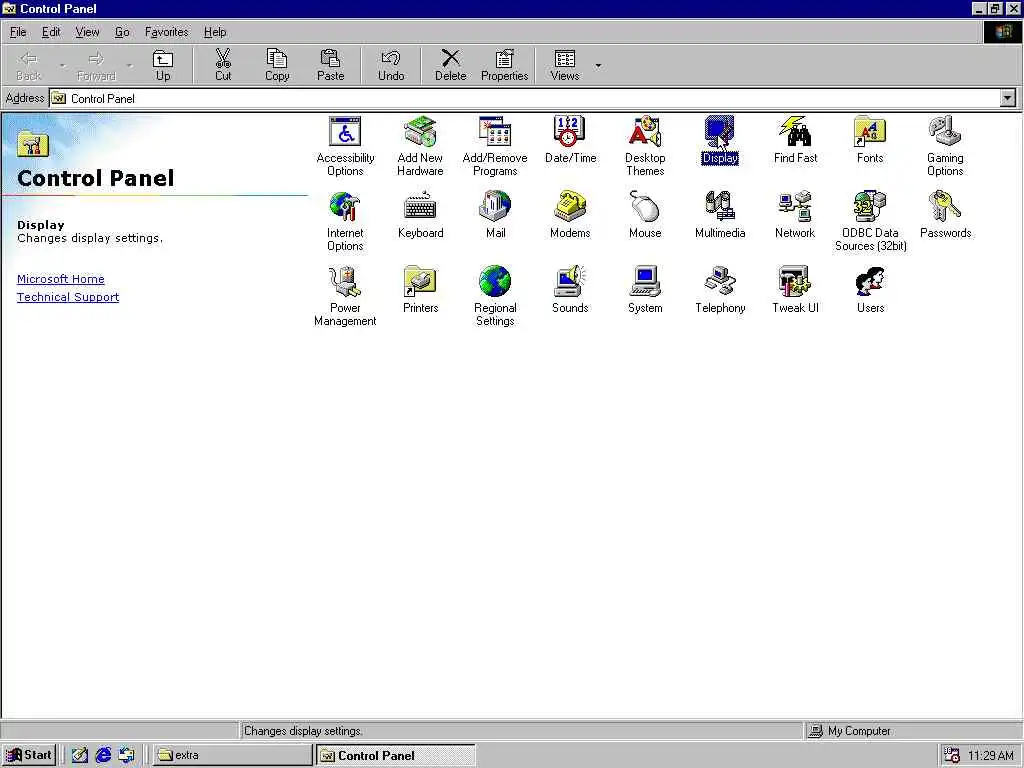Open the Sounds applet
The image size is (1024, 768).
click(x=570, y=290)
